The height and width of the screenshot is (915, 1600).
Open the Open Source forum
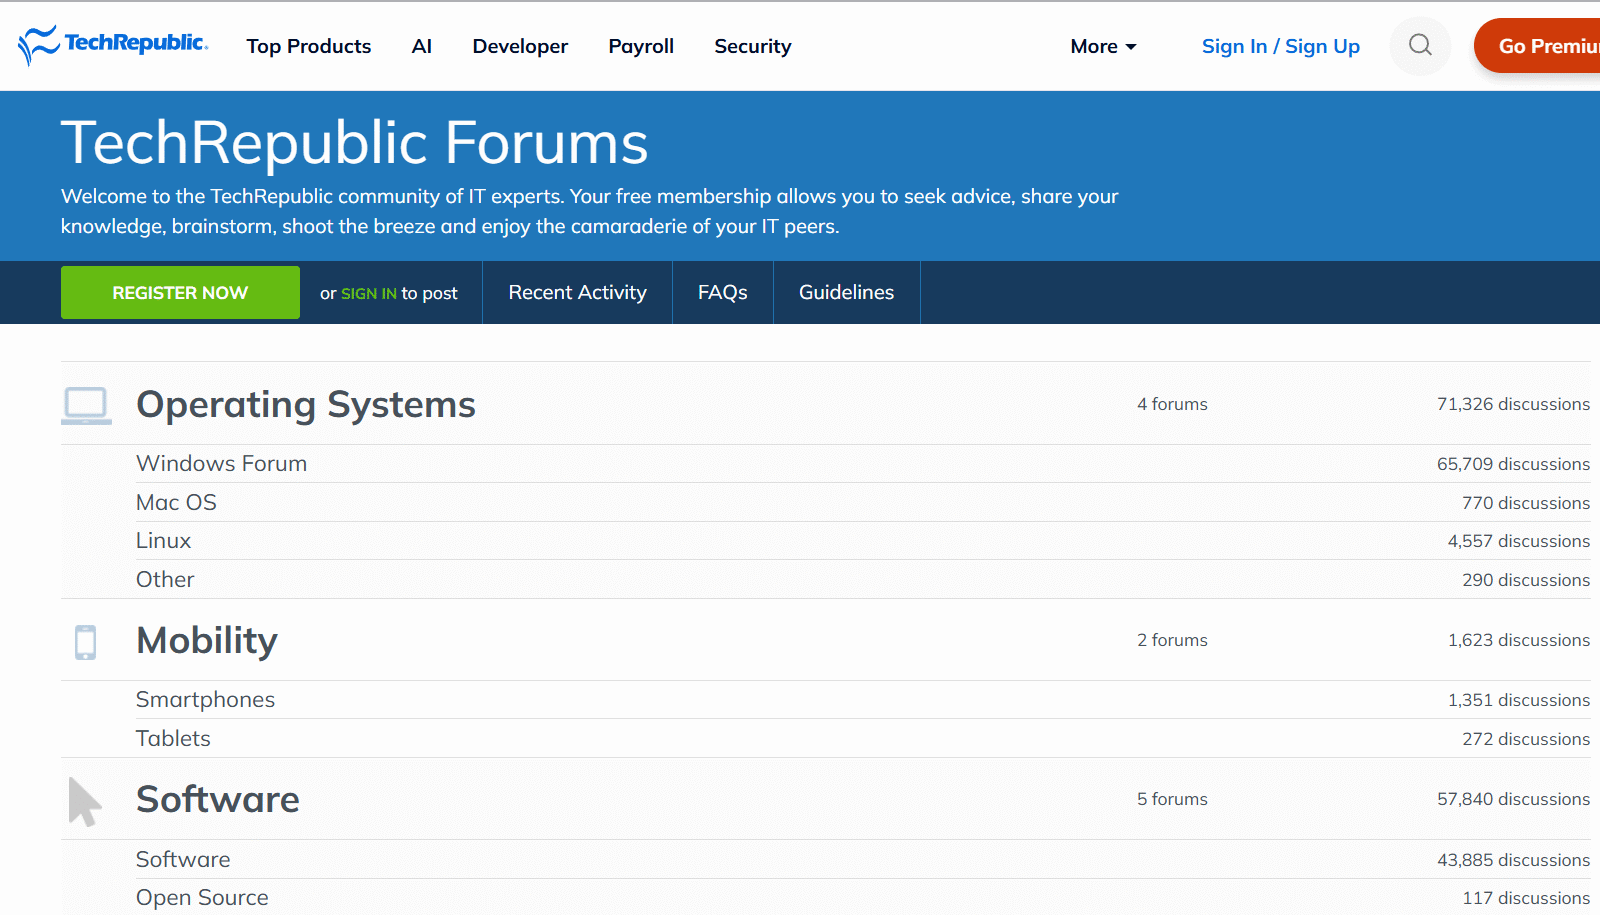pos(202,897)
